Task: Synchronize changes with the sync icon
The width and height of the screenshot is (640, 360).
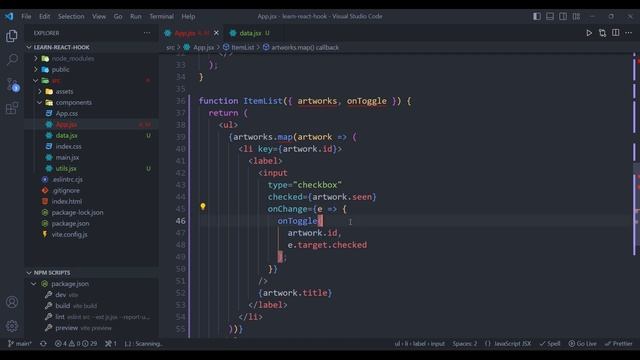Action: click(x=43, y=344)
